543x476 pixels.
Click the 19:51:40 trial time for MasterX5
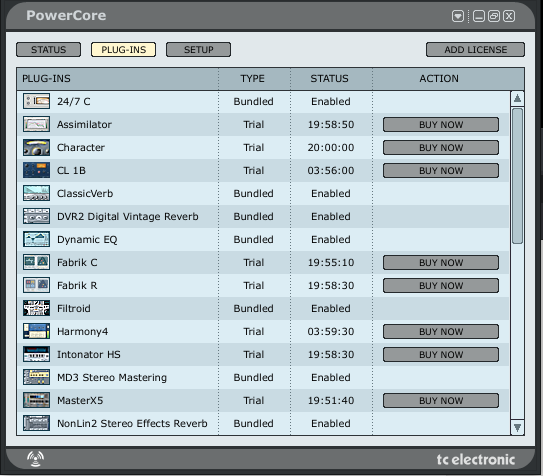point(331,401)
